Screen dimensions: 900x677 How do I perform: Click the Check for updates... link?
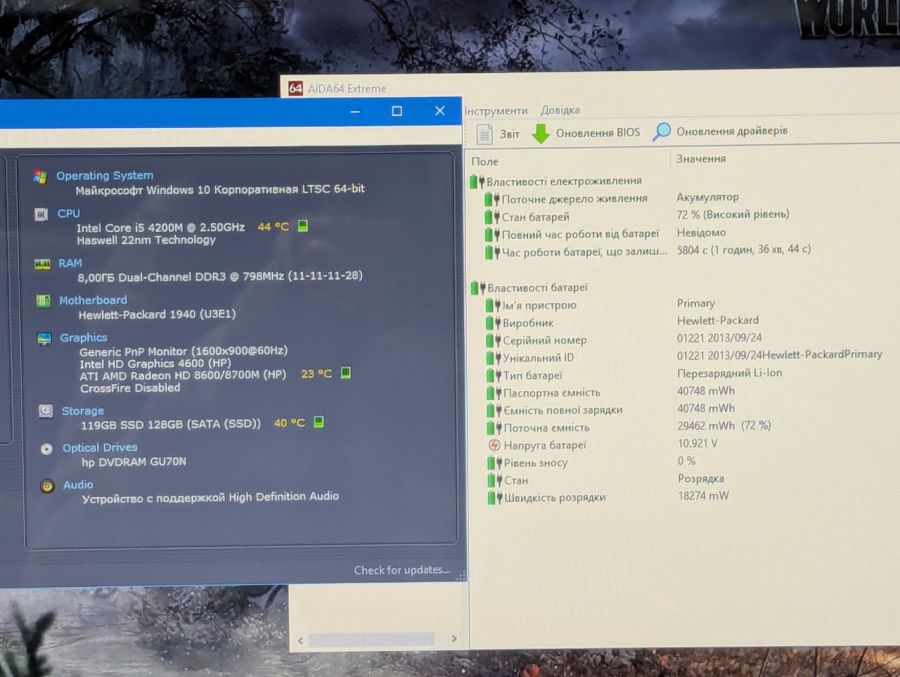[402, 570]
